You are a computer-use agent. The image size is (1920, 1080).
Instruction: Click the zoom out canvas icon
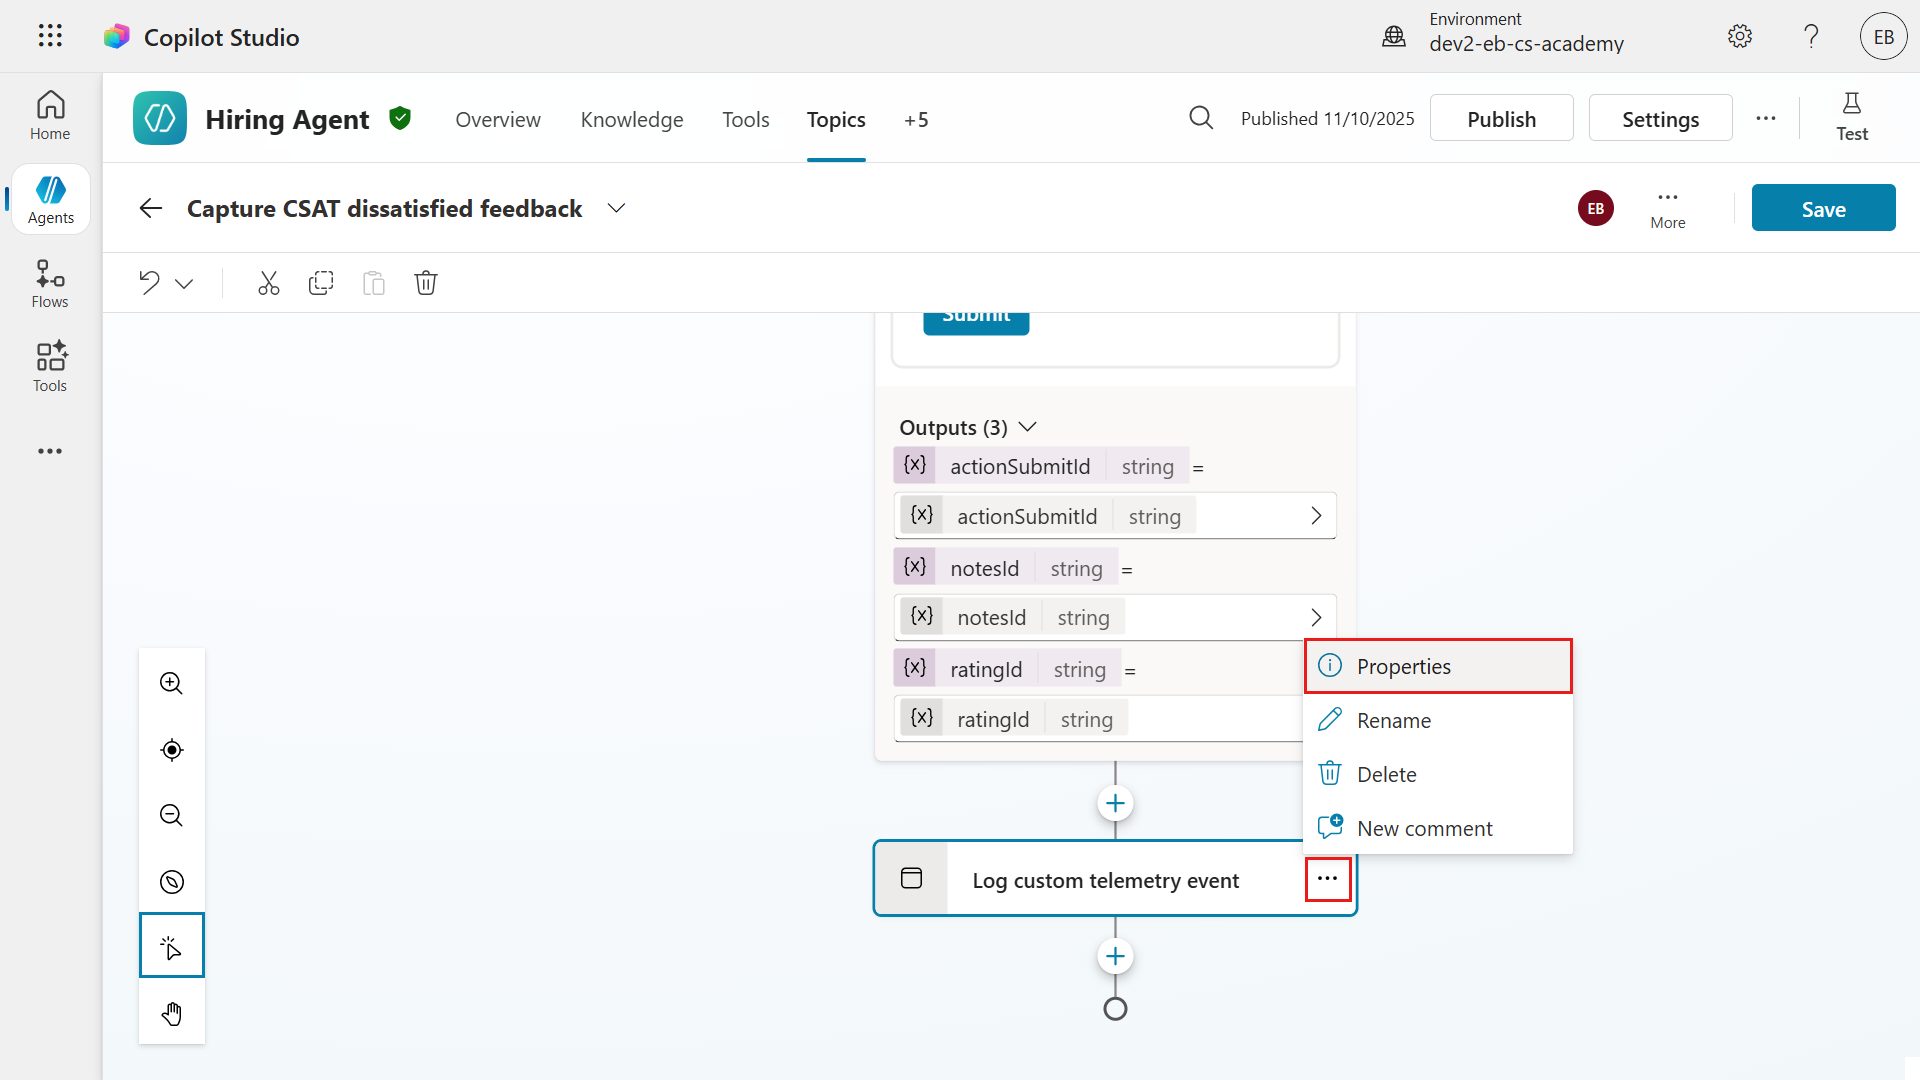(171, 815)
